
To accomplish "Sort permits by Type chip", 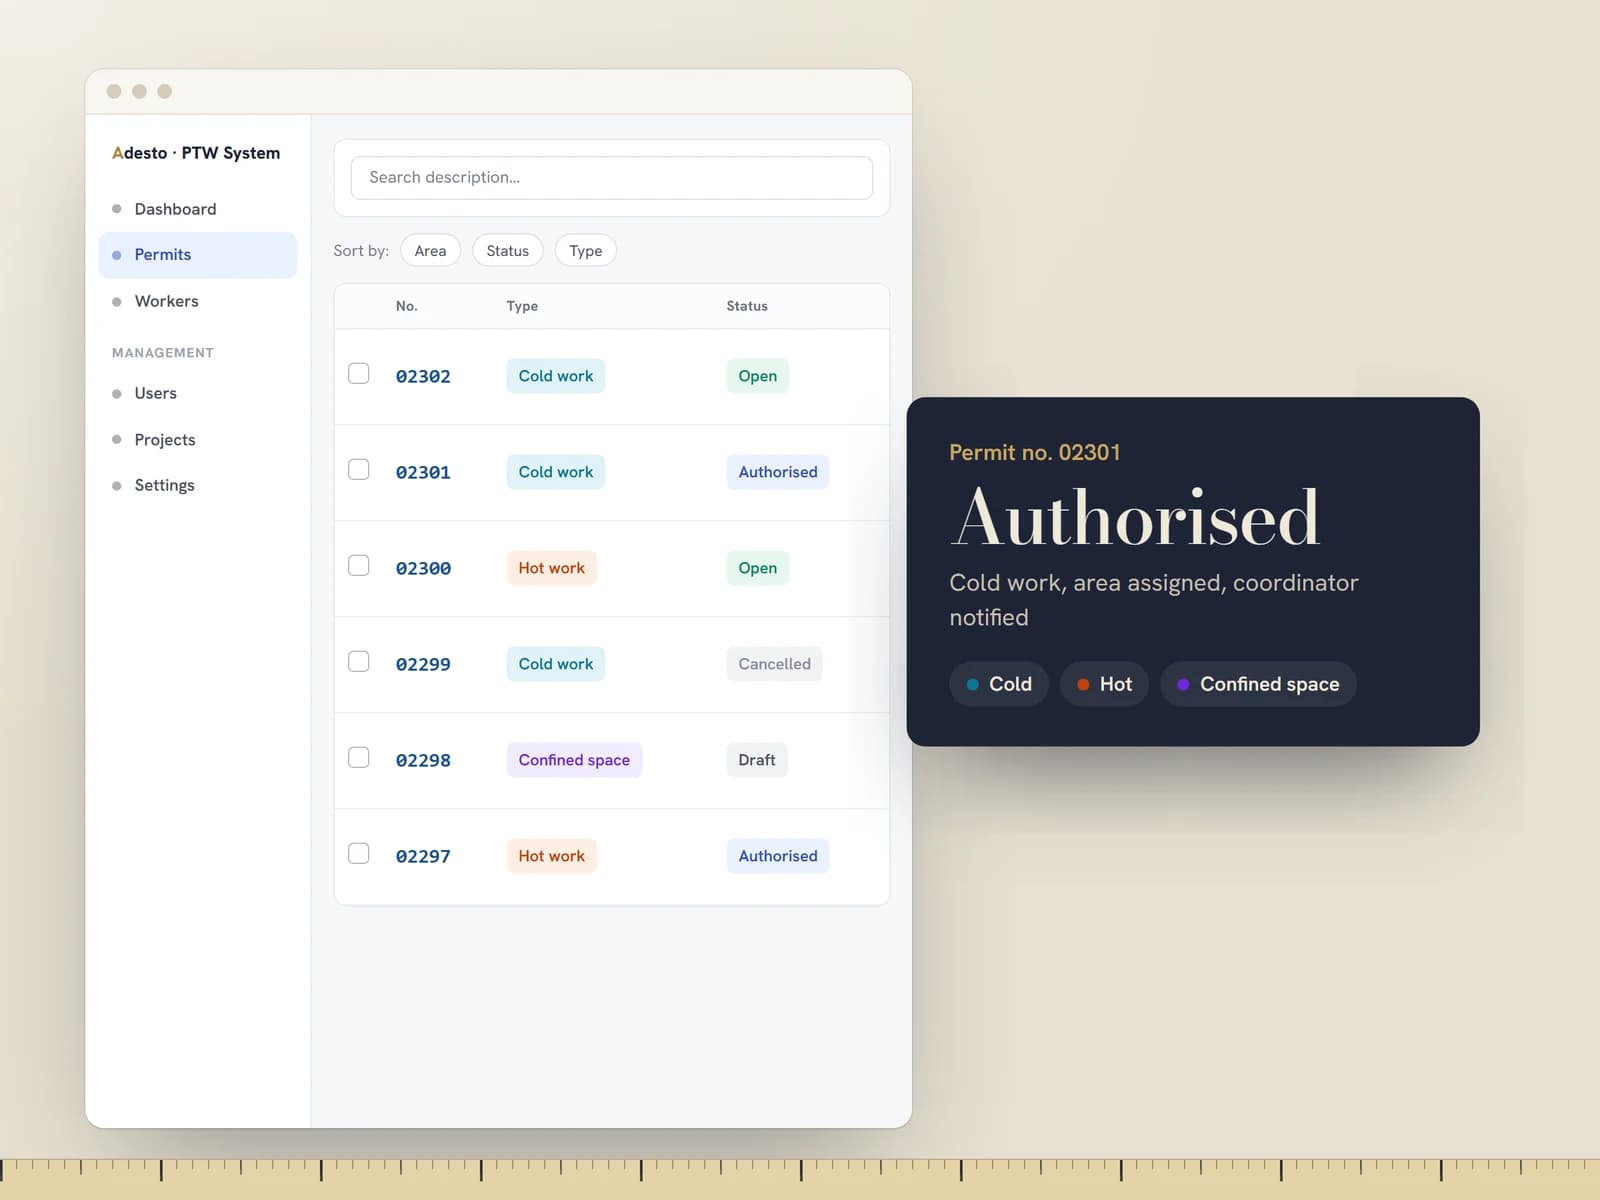I will pos(585,251).
